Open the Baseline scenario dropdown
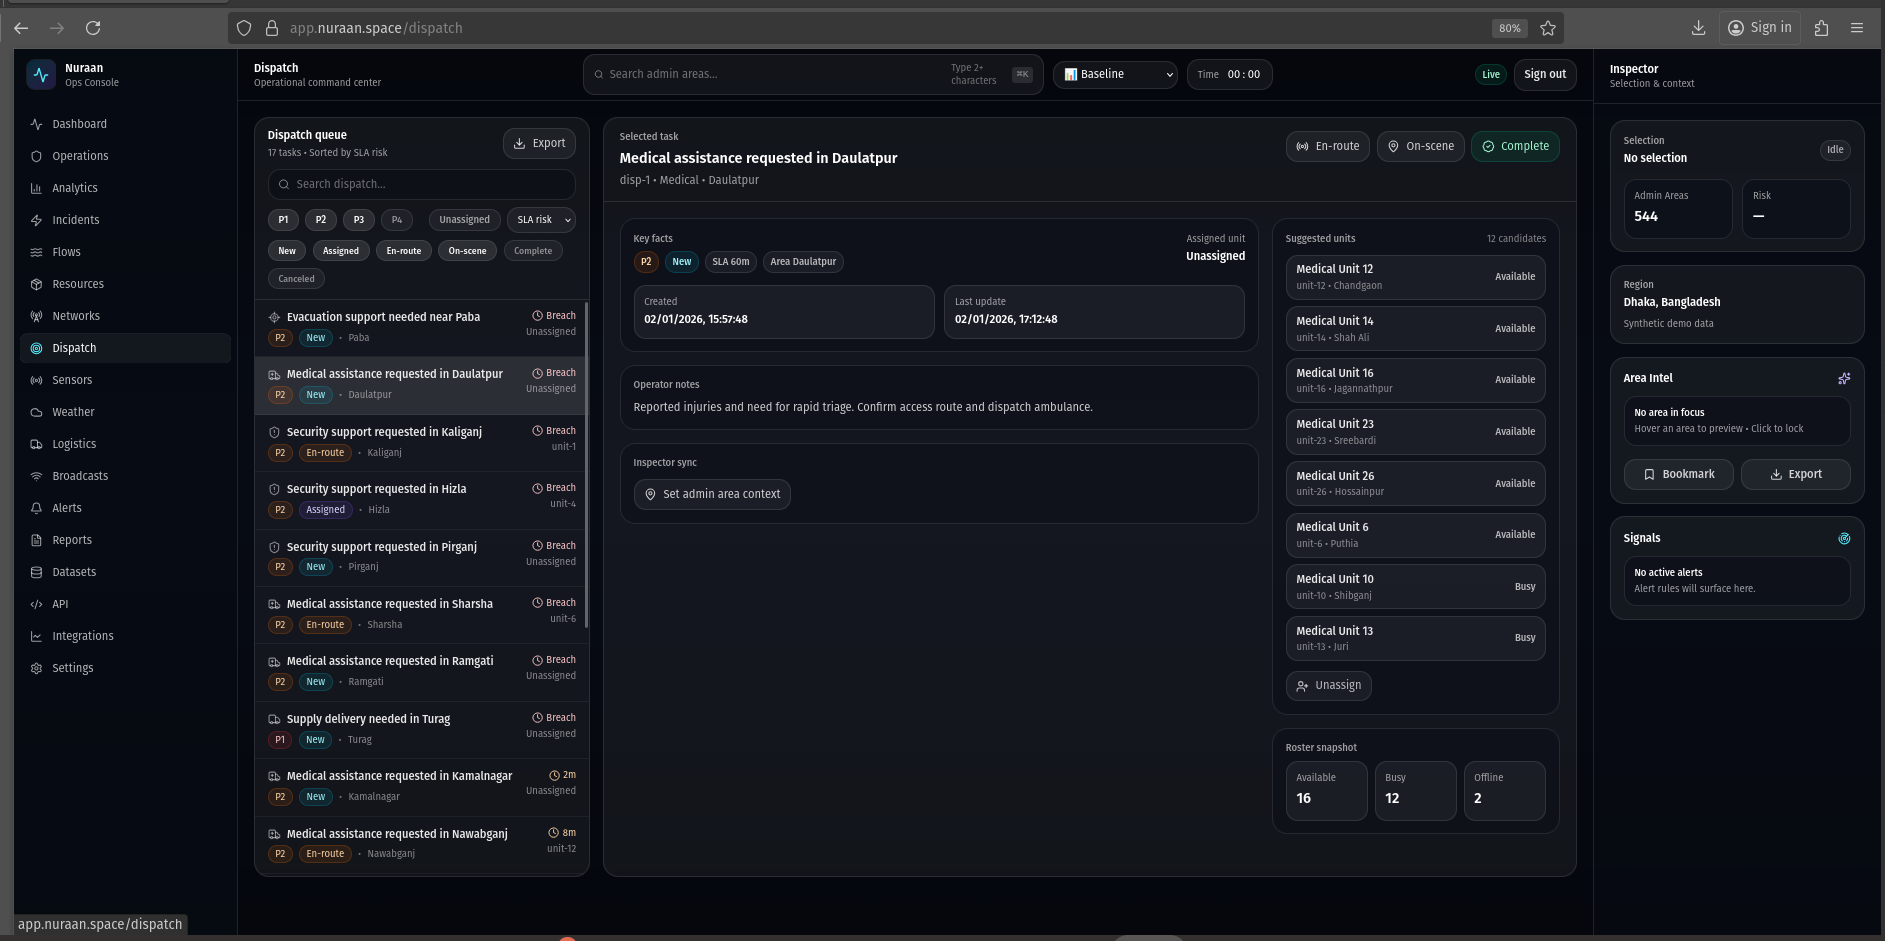This screenshot has width=1885, height=941. [x=1115, y=74]
